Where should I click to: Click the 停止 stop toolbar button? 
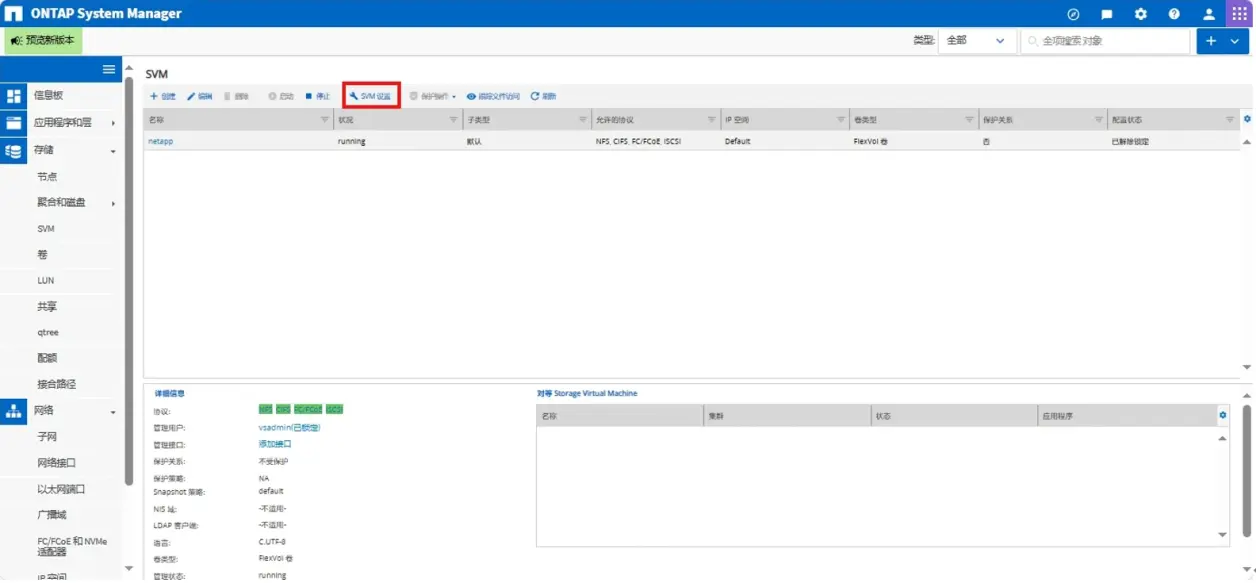[317, 96]
